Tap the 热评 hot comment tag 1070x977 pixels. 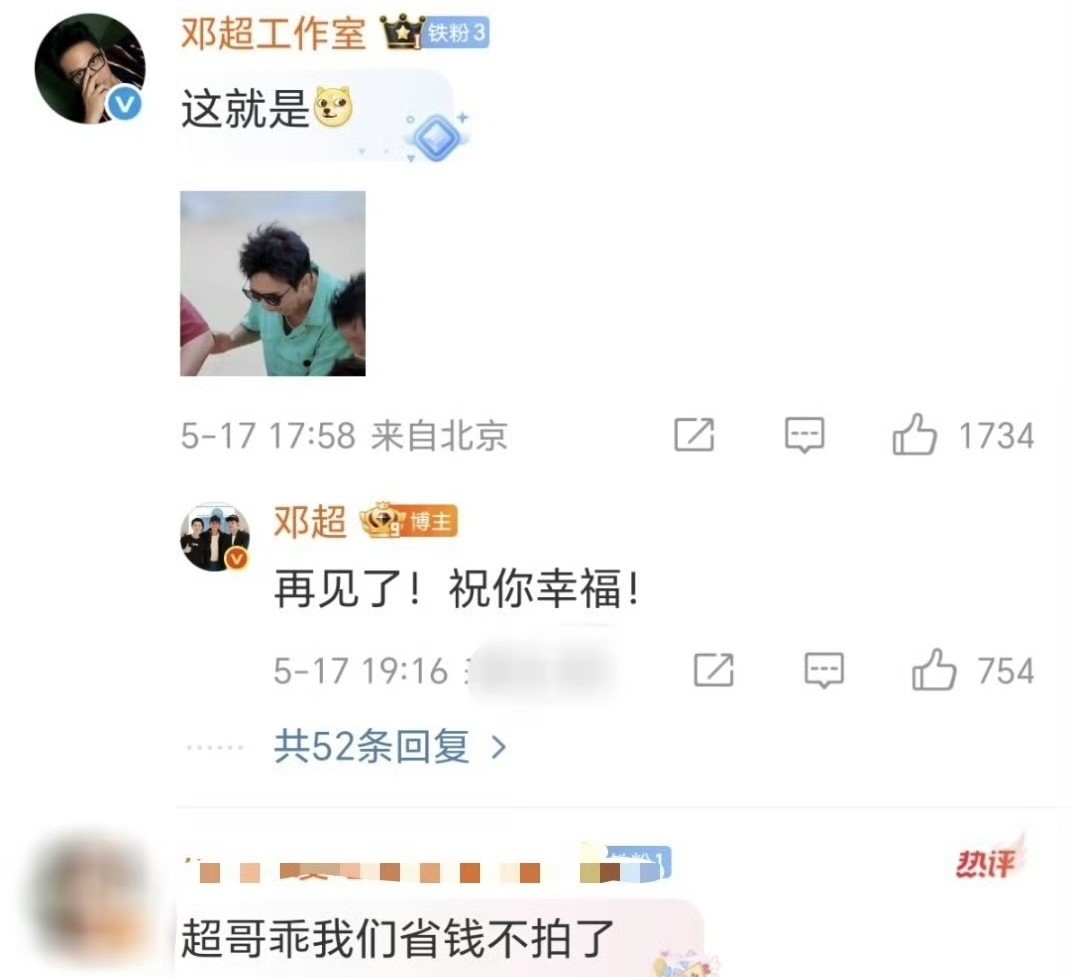(985, 862)
